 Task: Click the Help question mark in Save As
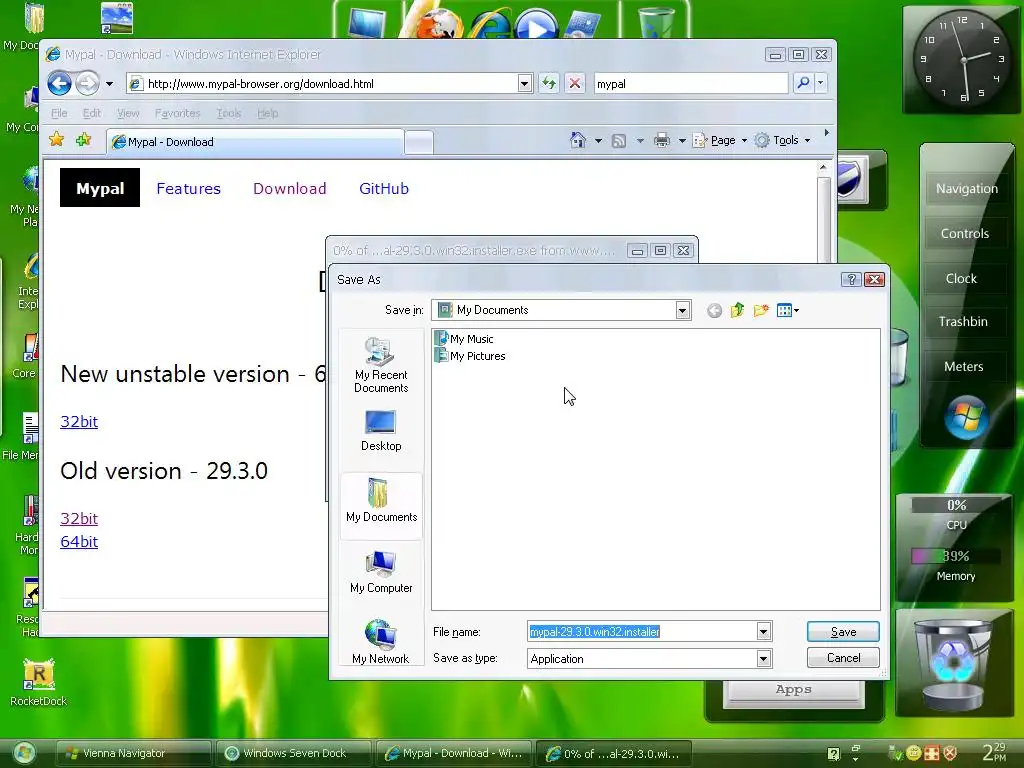[851, 280]
